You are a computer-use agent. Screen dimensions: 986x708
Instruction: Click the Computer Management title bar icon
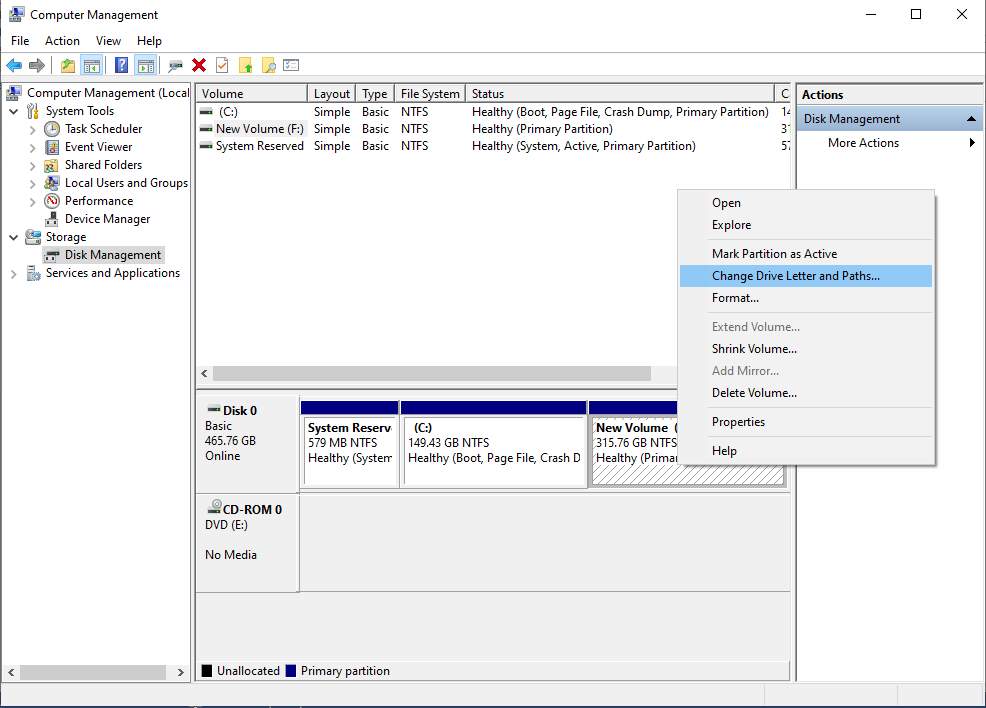coord(17,14)
